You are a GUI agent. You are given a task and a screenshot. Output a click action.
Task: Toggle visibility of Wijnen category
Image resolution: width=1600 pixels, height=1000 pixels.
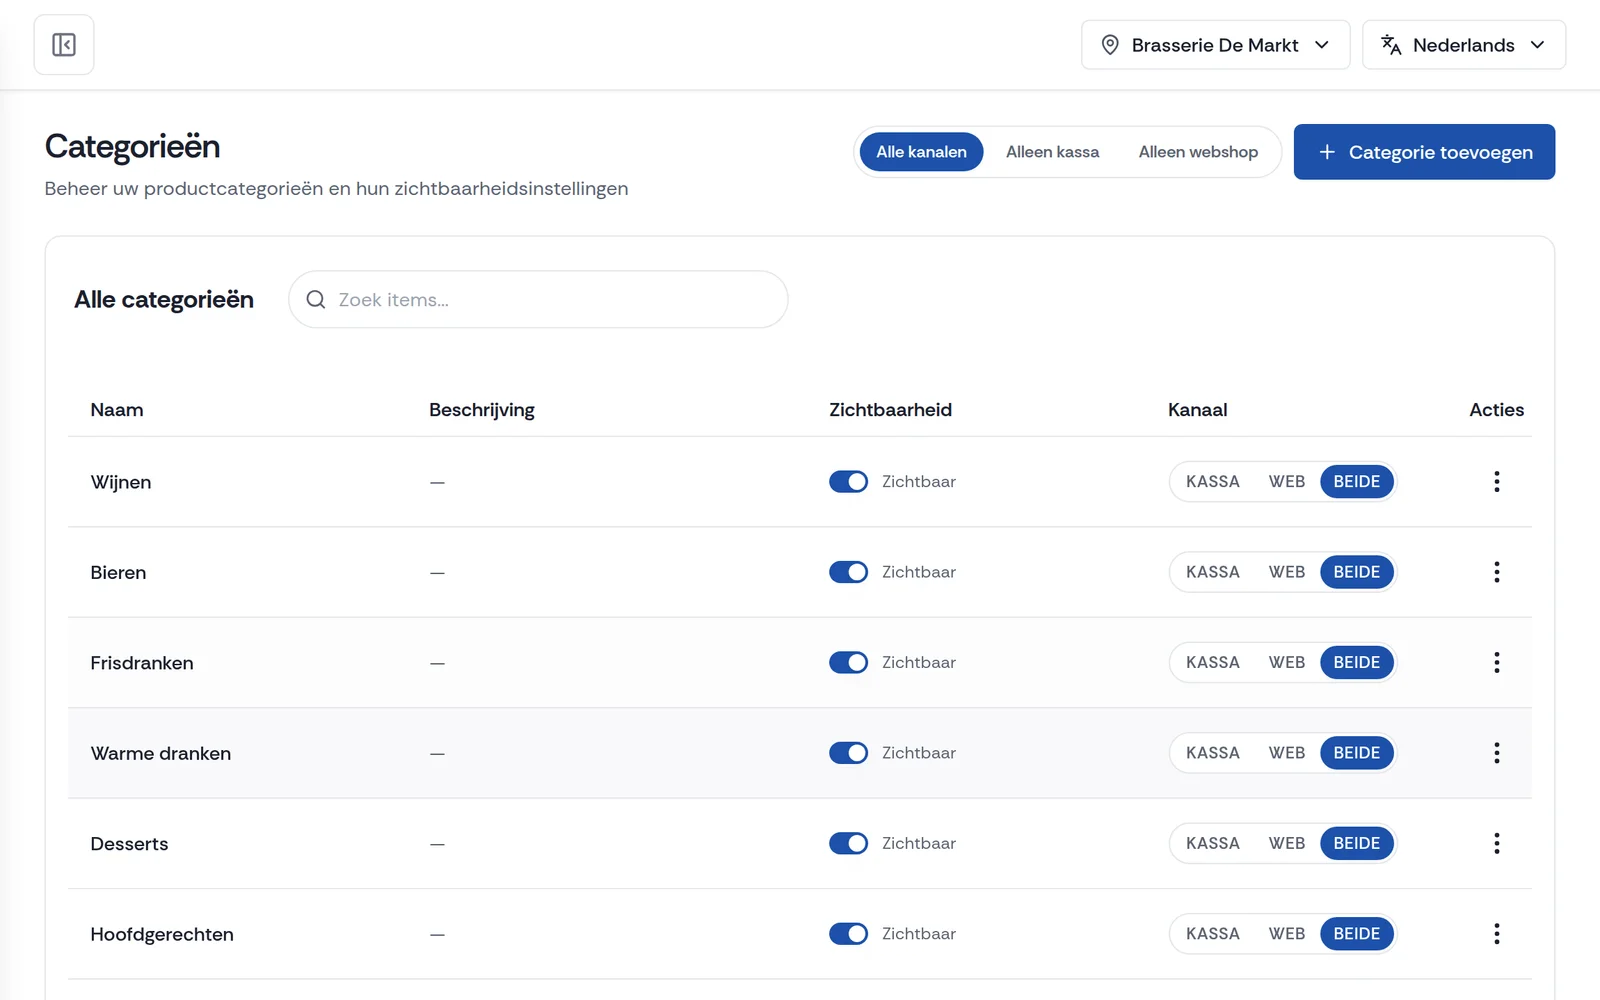point(848,482)
